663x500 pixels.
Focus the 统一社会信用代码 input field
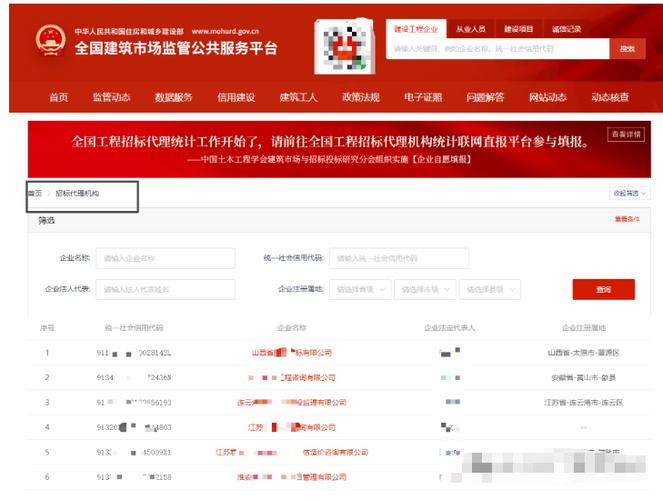[x=399, y=258]
